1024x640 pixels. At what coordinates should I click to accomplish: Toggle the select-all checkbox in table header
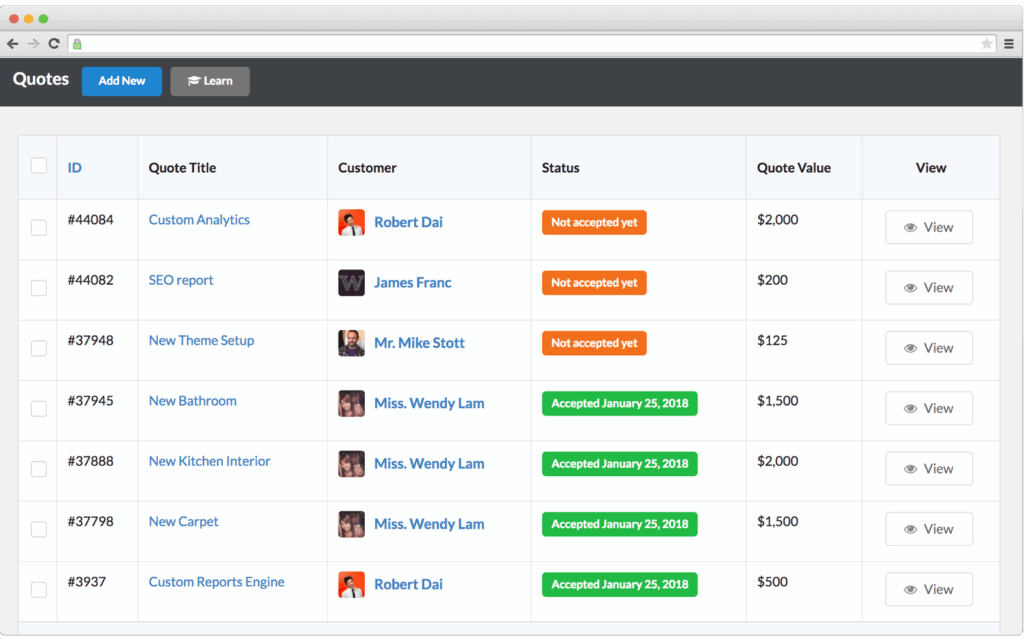(39, 165)
